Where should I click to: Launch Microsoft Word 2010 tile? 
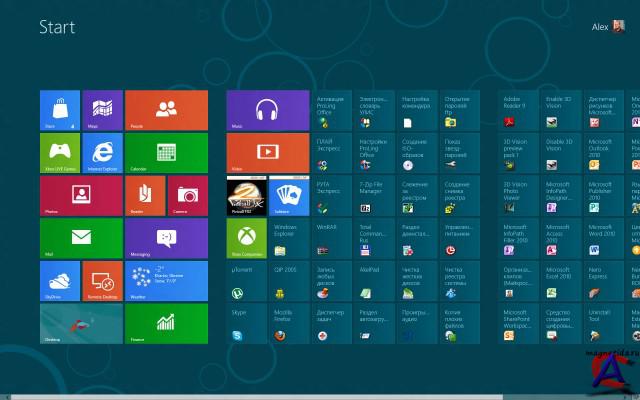tap(603, 238)
